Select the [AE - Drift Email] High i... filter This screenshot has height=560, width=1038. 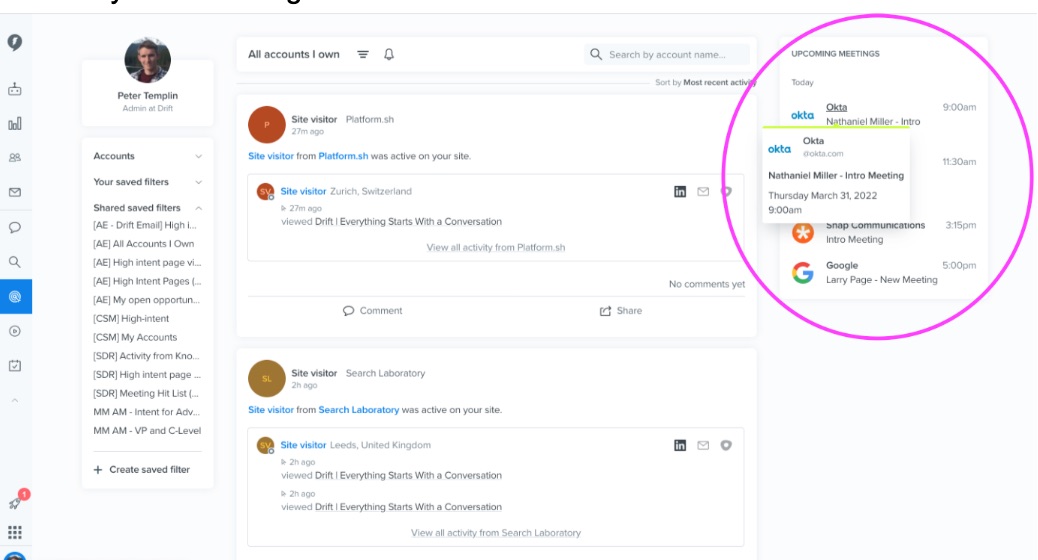(145, 225)
